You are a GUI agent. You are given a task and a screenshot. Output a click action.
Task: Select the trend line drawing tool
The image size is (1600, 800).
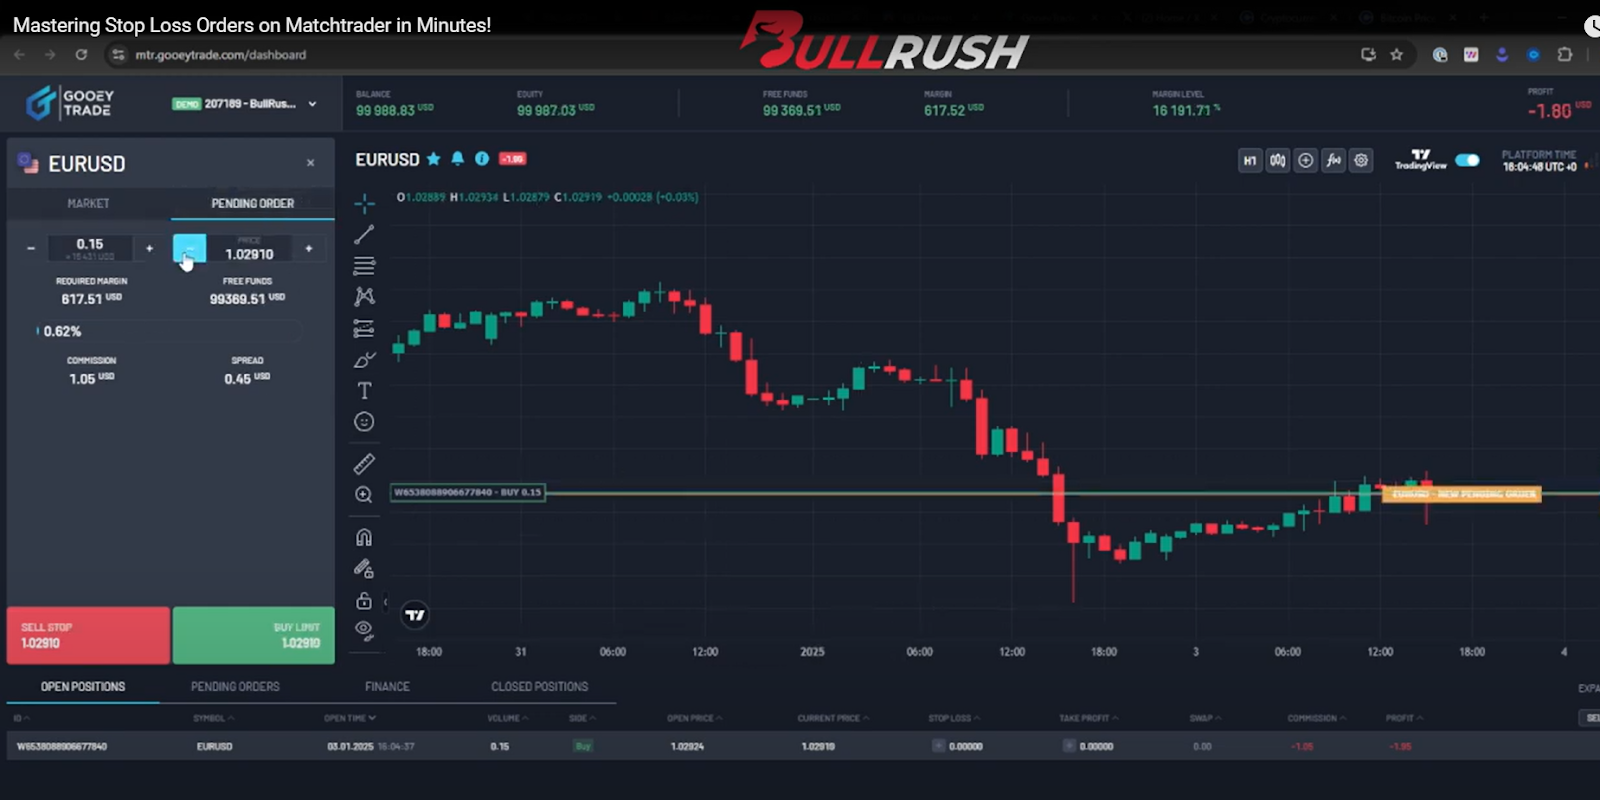point(364,235)
